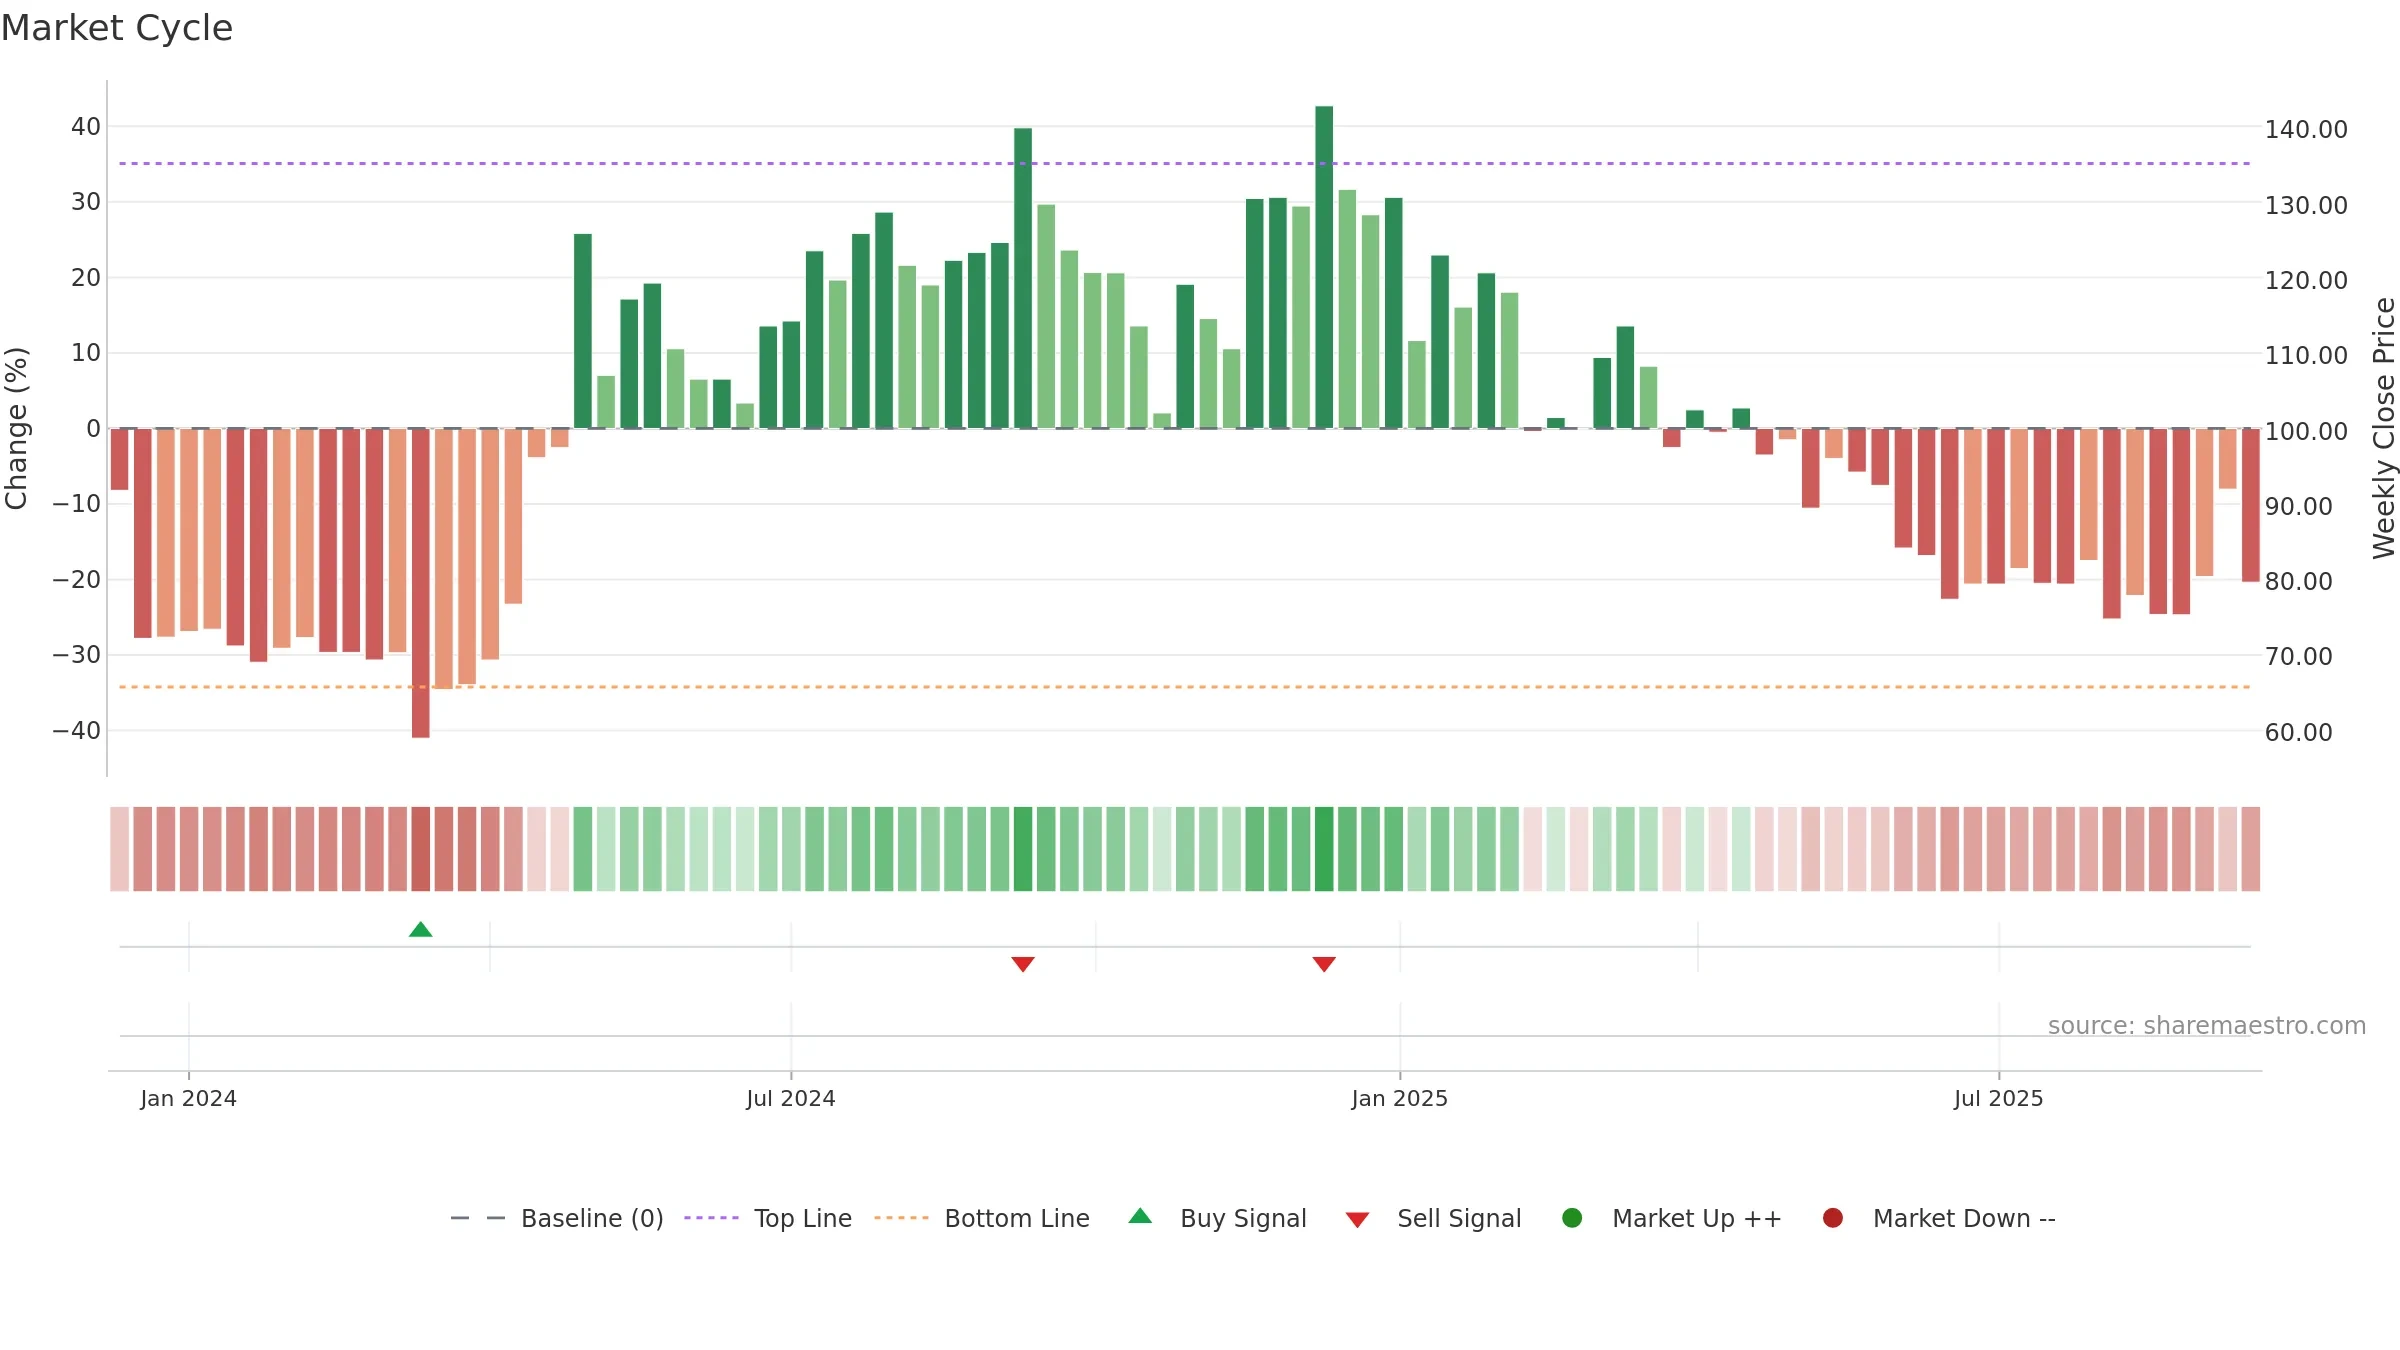Click the 0 left axis tick label
This screenshot has height=1350, width=2400.
(94, 428)
